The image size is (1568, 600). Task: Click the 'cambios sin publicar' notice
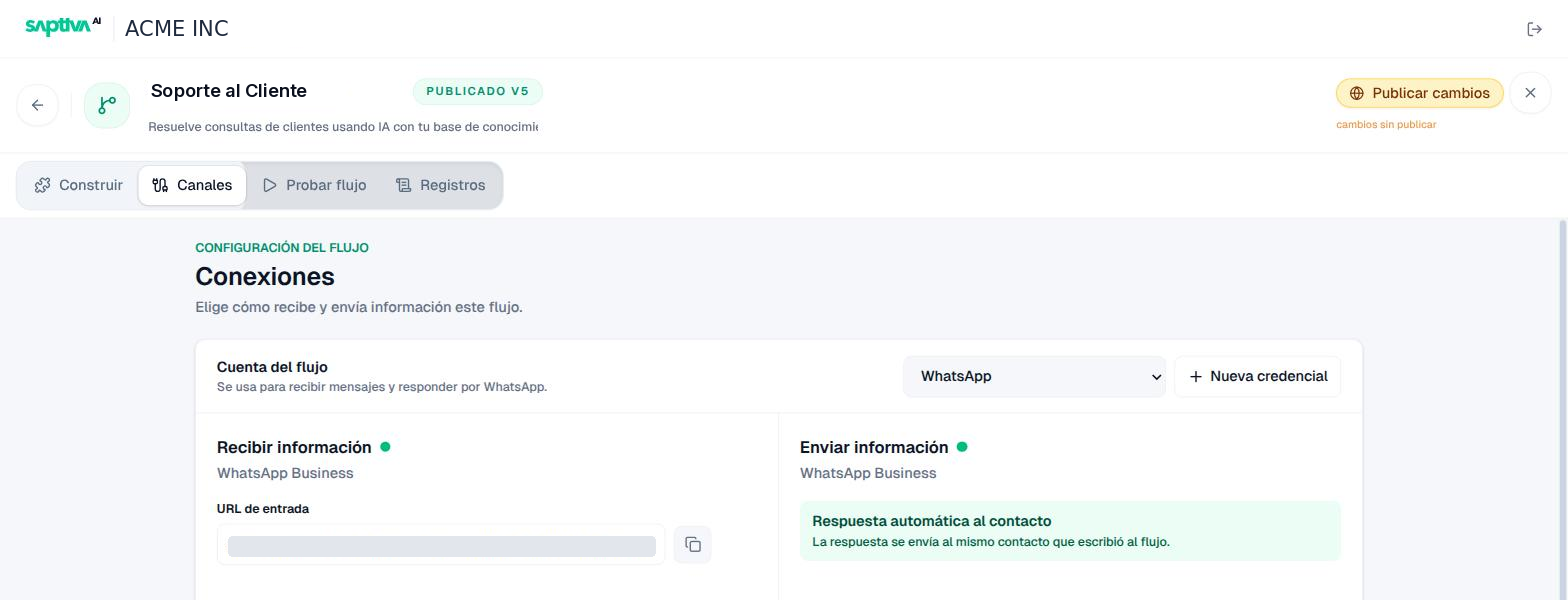[1386, 125]
